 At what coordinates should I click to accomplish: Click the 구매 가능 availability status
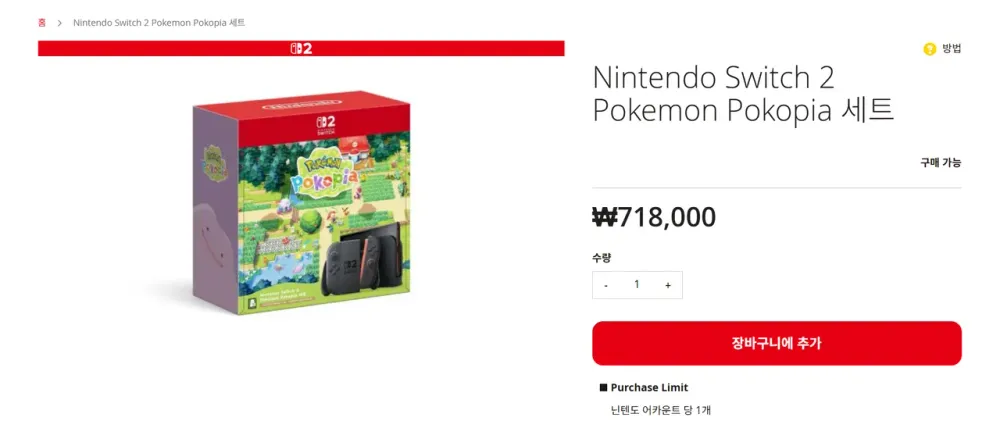[940, 163]
